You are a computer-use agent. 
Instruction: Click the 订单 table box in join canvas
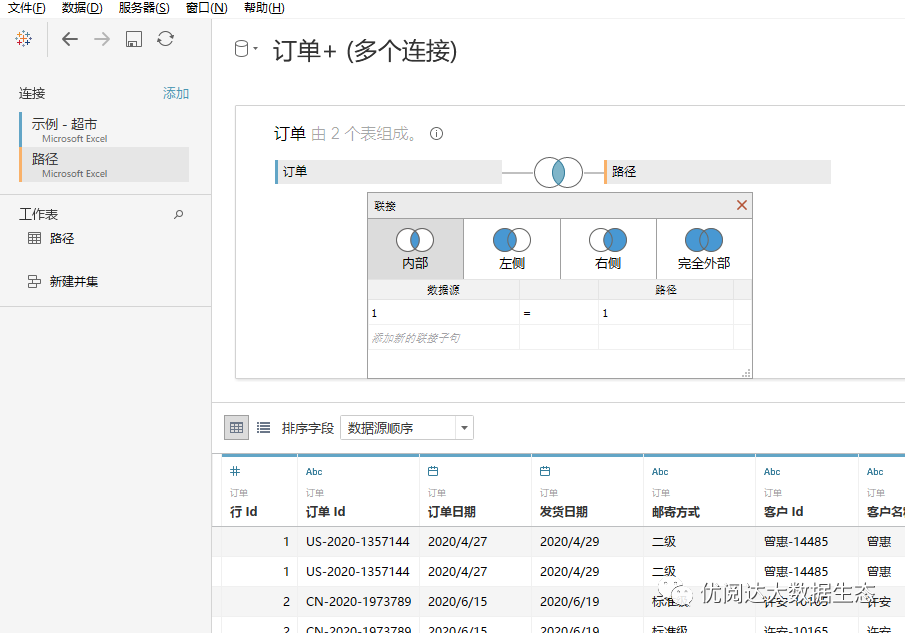click(388, 172)
